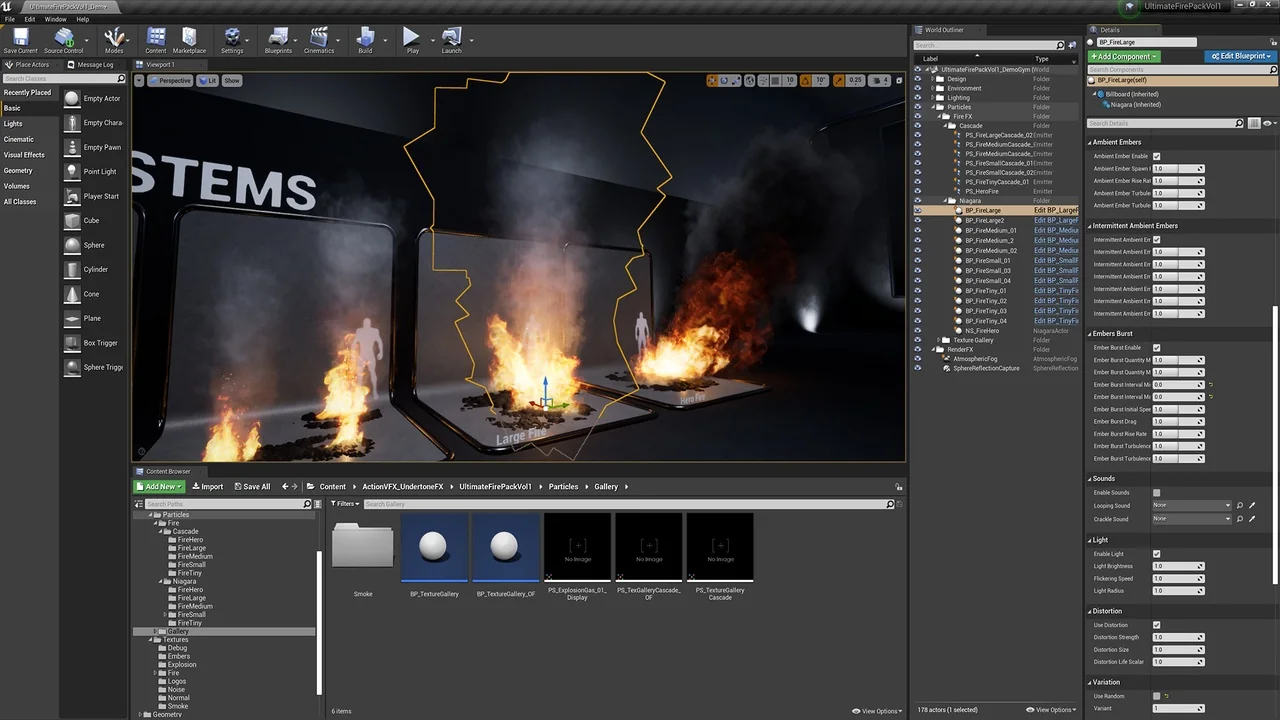
Task: Enable the Enable Sounds checkbox
Action: coord(1157,493)
